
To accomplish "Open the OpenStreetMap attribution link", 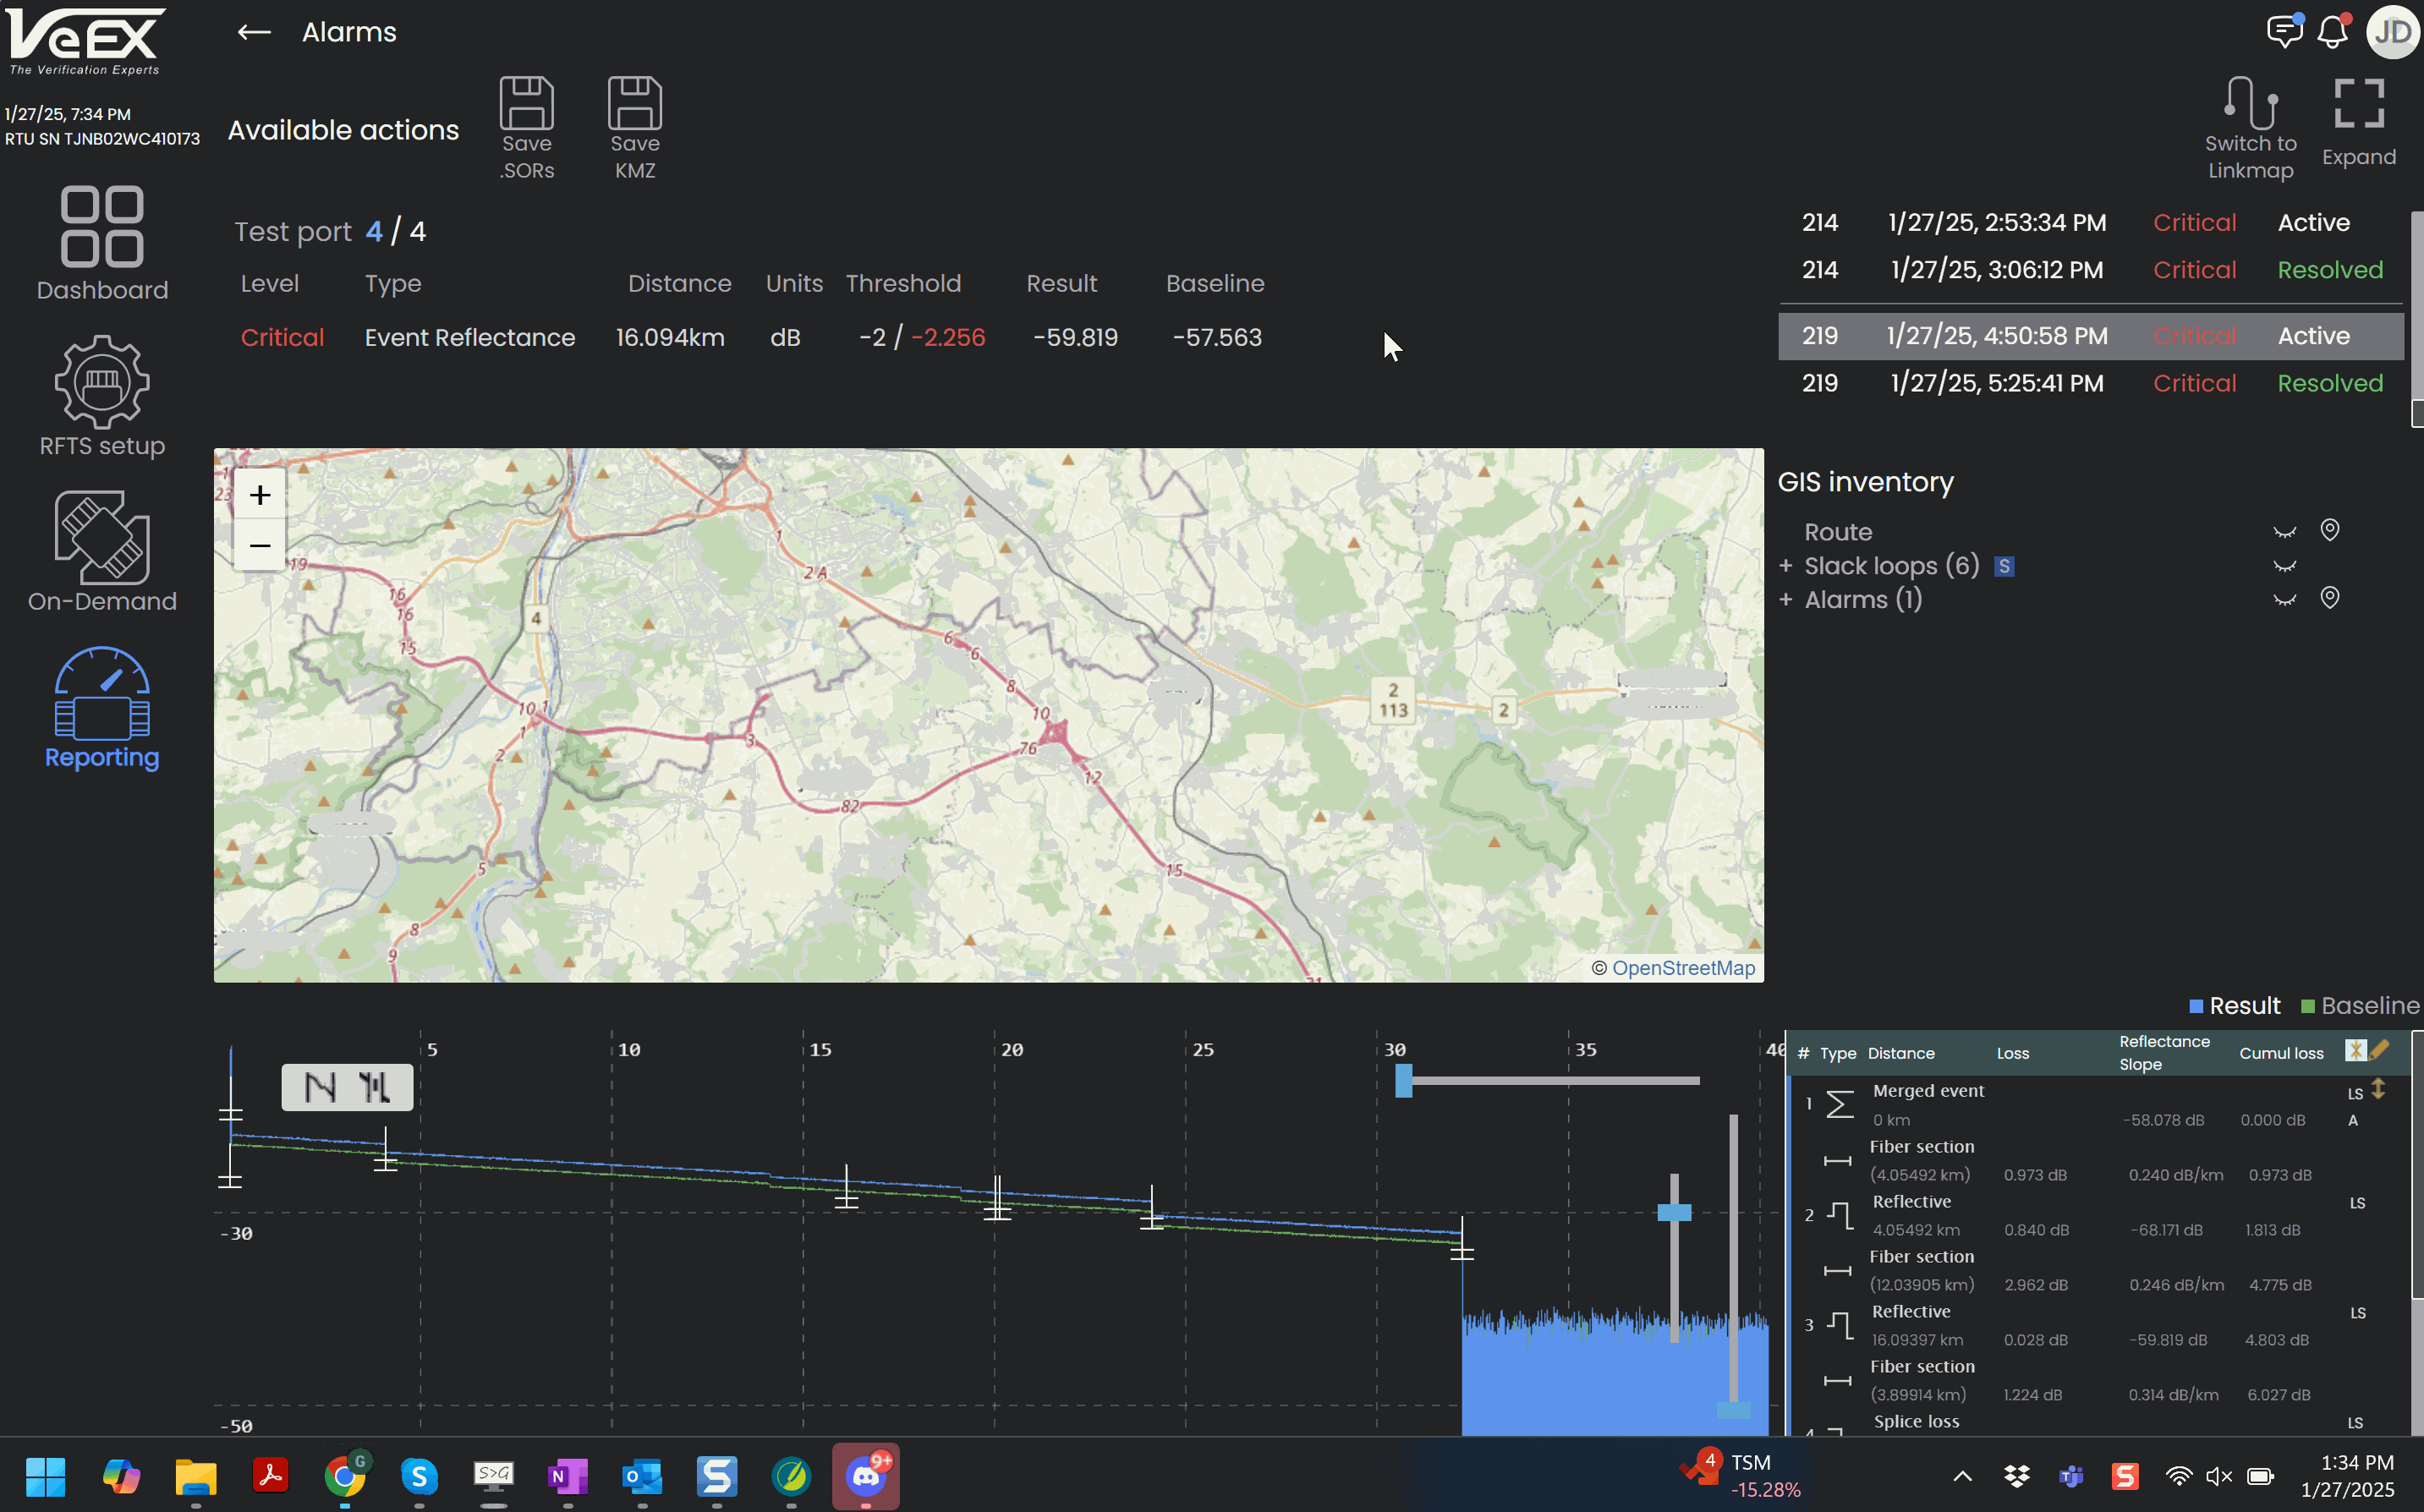I will (x=1683, y=968).
